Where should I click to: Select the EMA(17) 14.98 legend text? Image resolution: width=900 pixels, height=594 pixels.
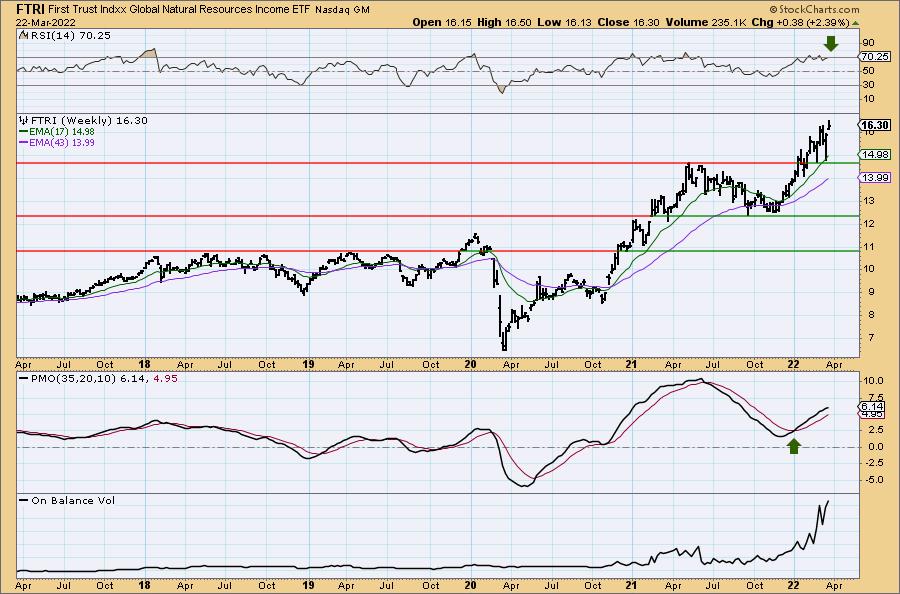pyautogui.click(x=61, y=131)
